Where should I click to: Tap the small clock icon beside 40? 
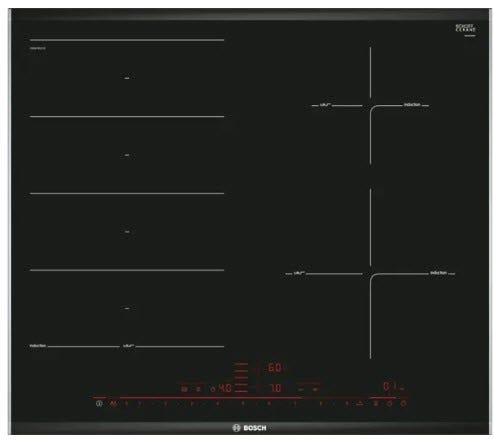213,389
